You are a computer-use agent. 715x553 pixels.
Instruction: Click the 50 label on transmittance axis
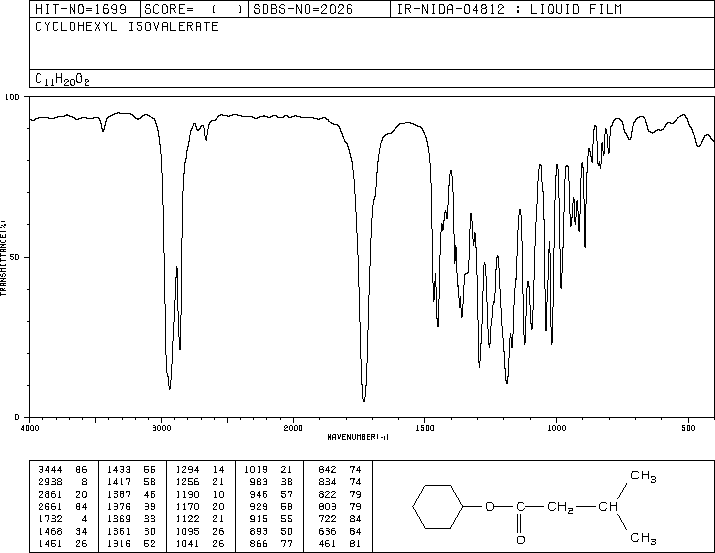[15, 257]
